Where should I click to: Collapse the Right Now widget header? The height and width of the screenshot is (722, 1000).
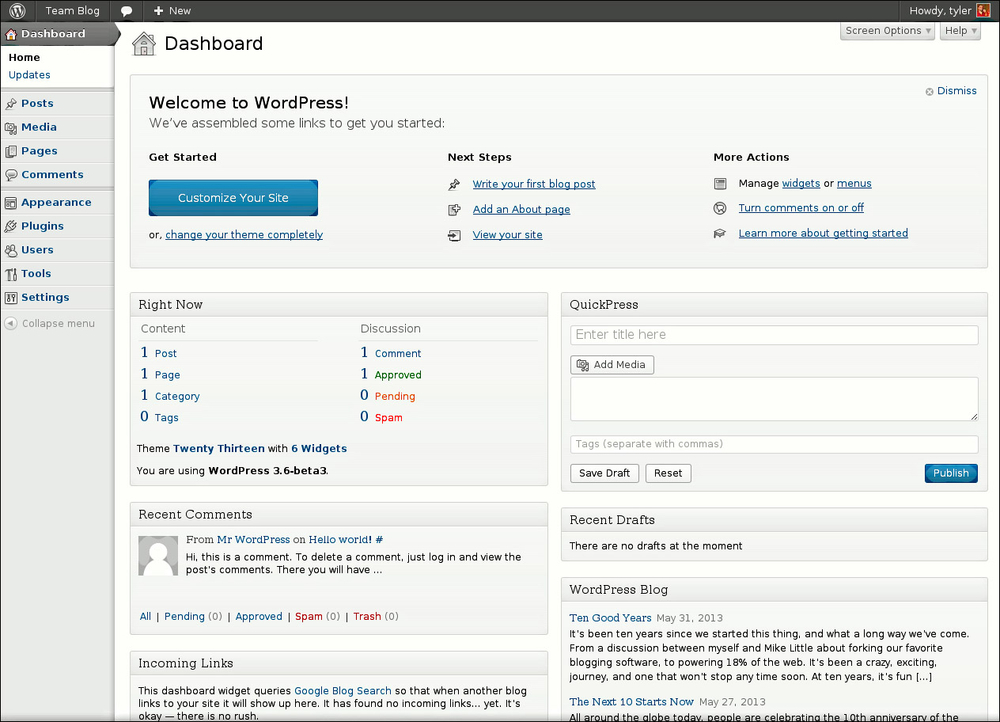339,305
